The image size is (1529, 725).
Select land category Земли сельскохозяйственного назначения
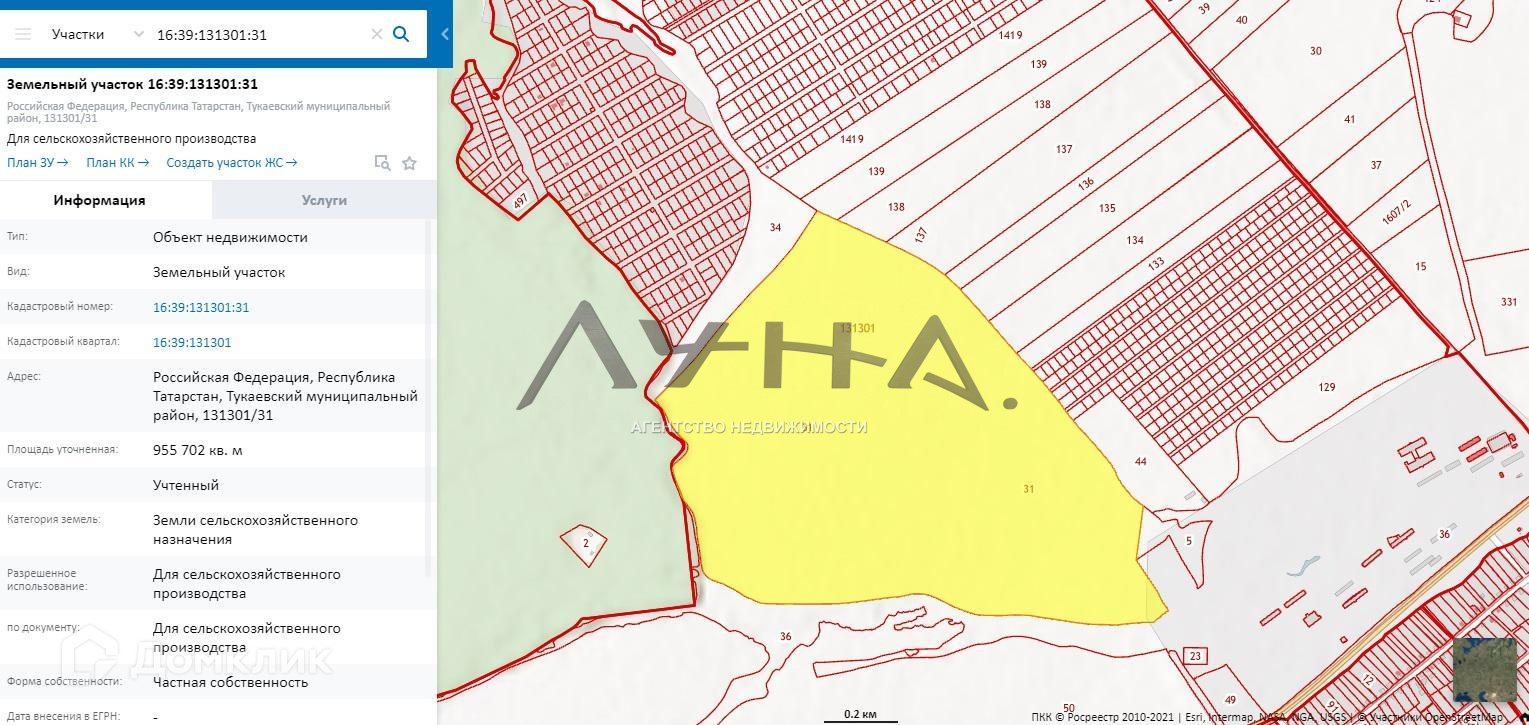point(255,529)
